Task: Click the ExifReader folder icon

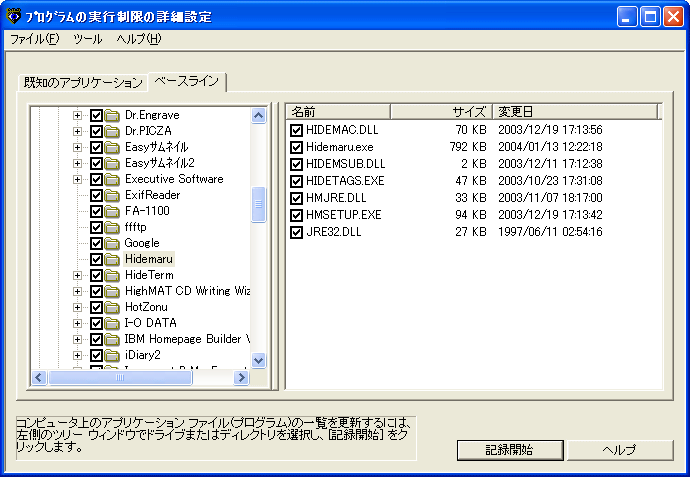Action: [112, 195]
